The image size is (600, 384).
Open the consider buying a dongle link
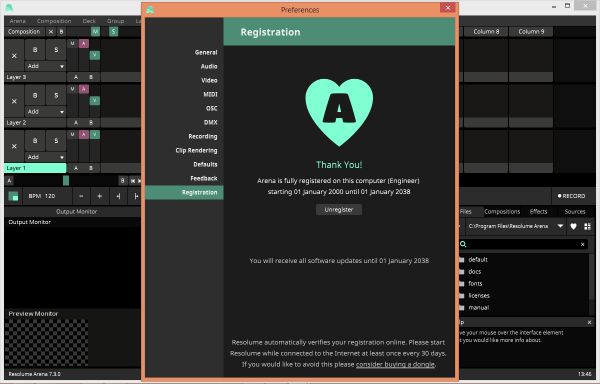point(395,364)
